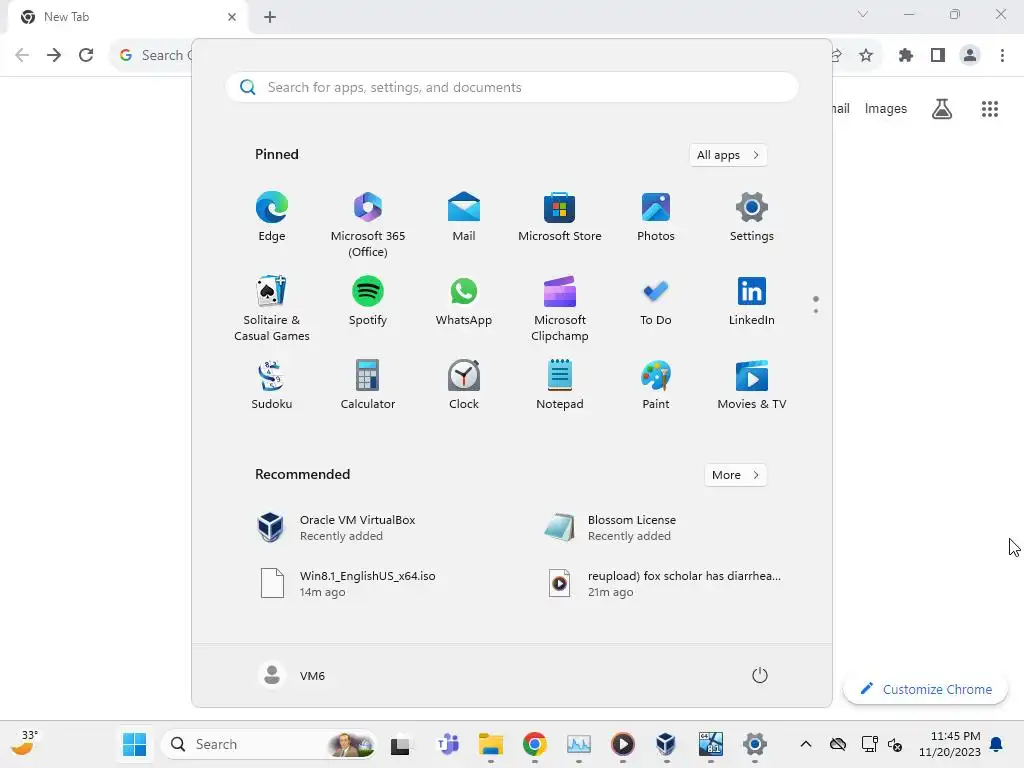The width and height of the screenshot is (1024, 768).
Task: Switch to Chrome on the taskbar
Action: pyautogui.click(x=534, y=744)
